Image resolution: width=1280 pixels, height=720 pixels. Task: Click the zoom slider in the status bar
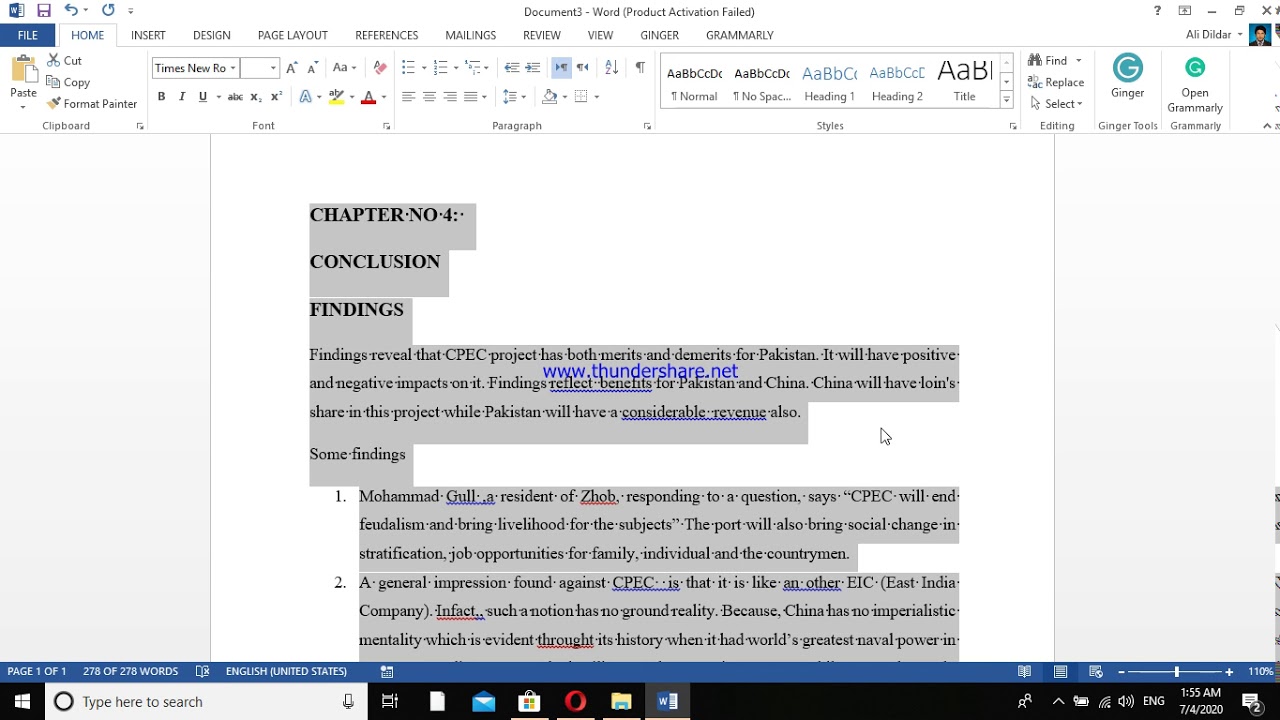(x=1176, y=672)
